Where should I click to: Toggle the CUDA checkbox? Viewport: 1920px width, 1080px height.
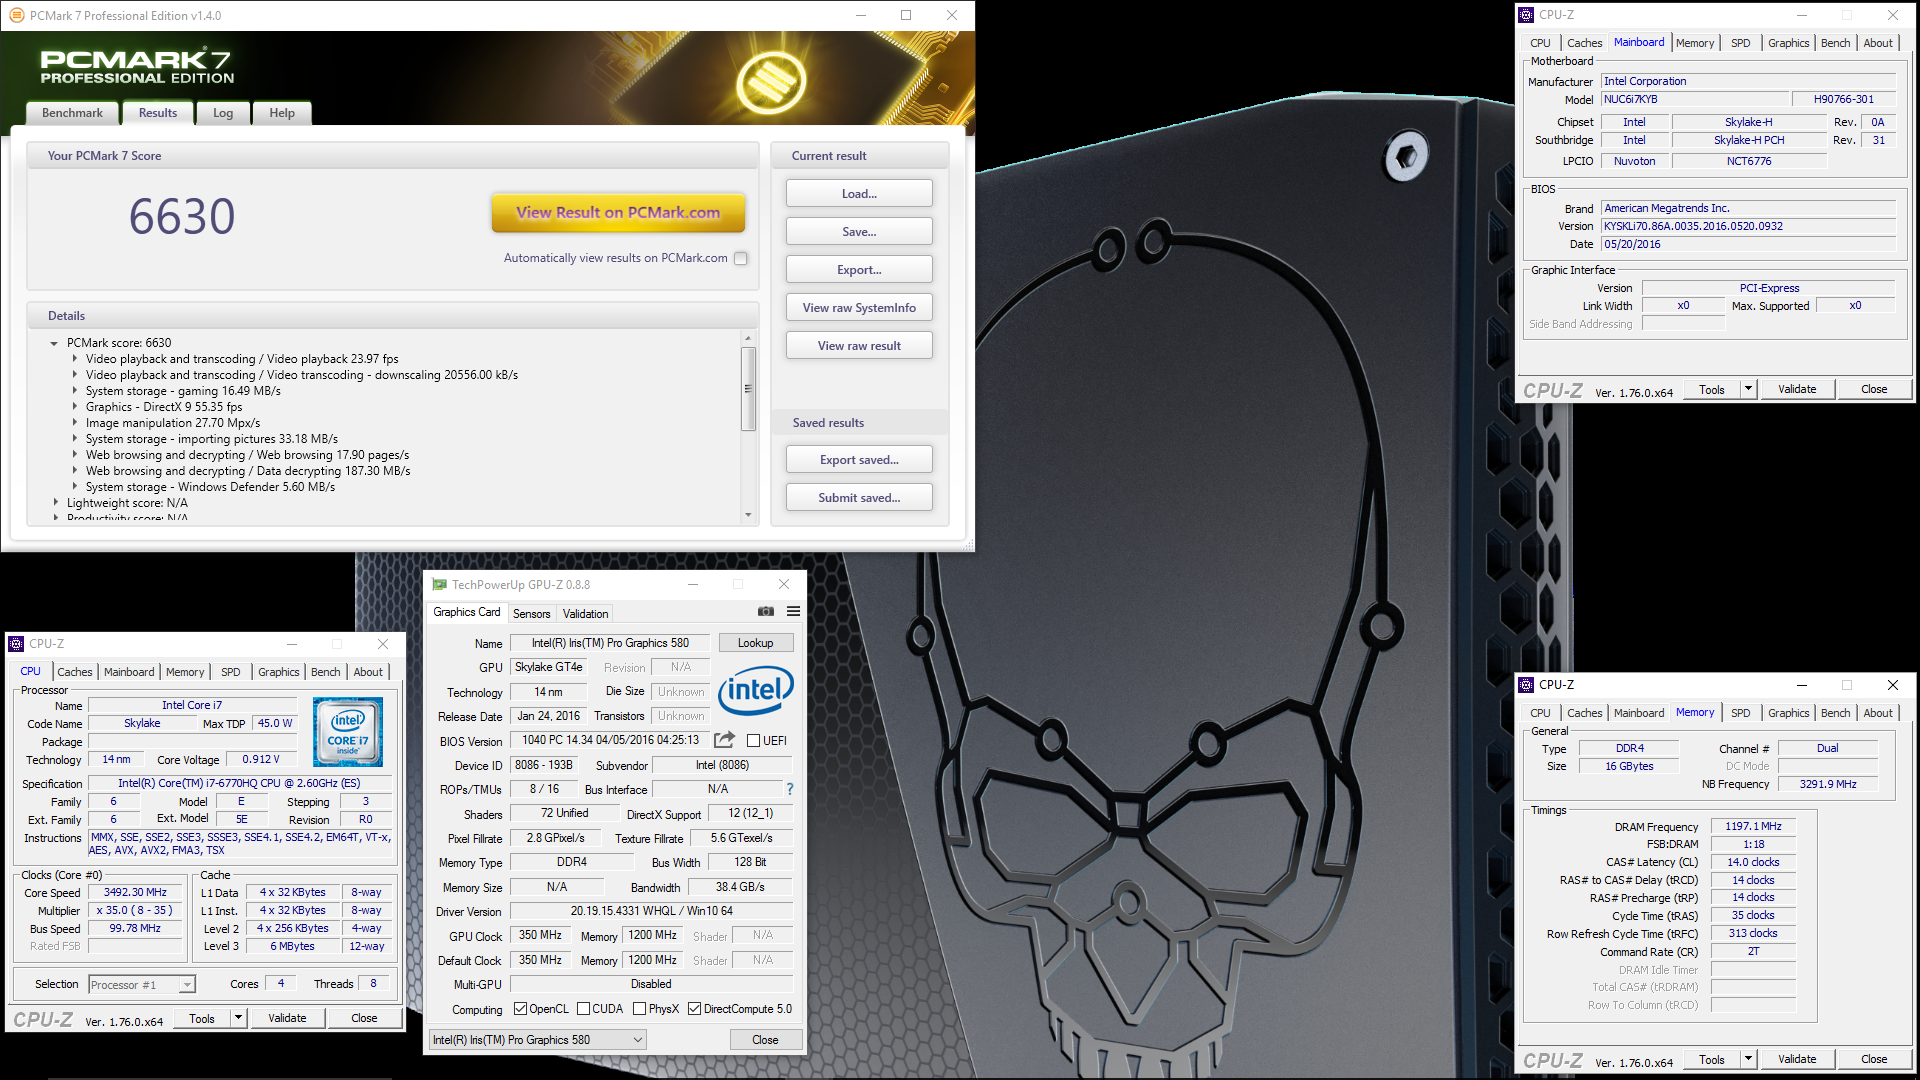(583, 1009)
